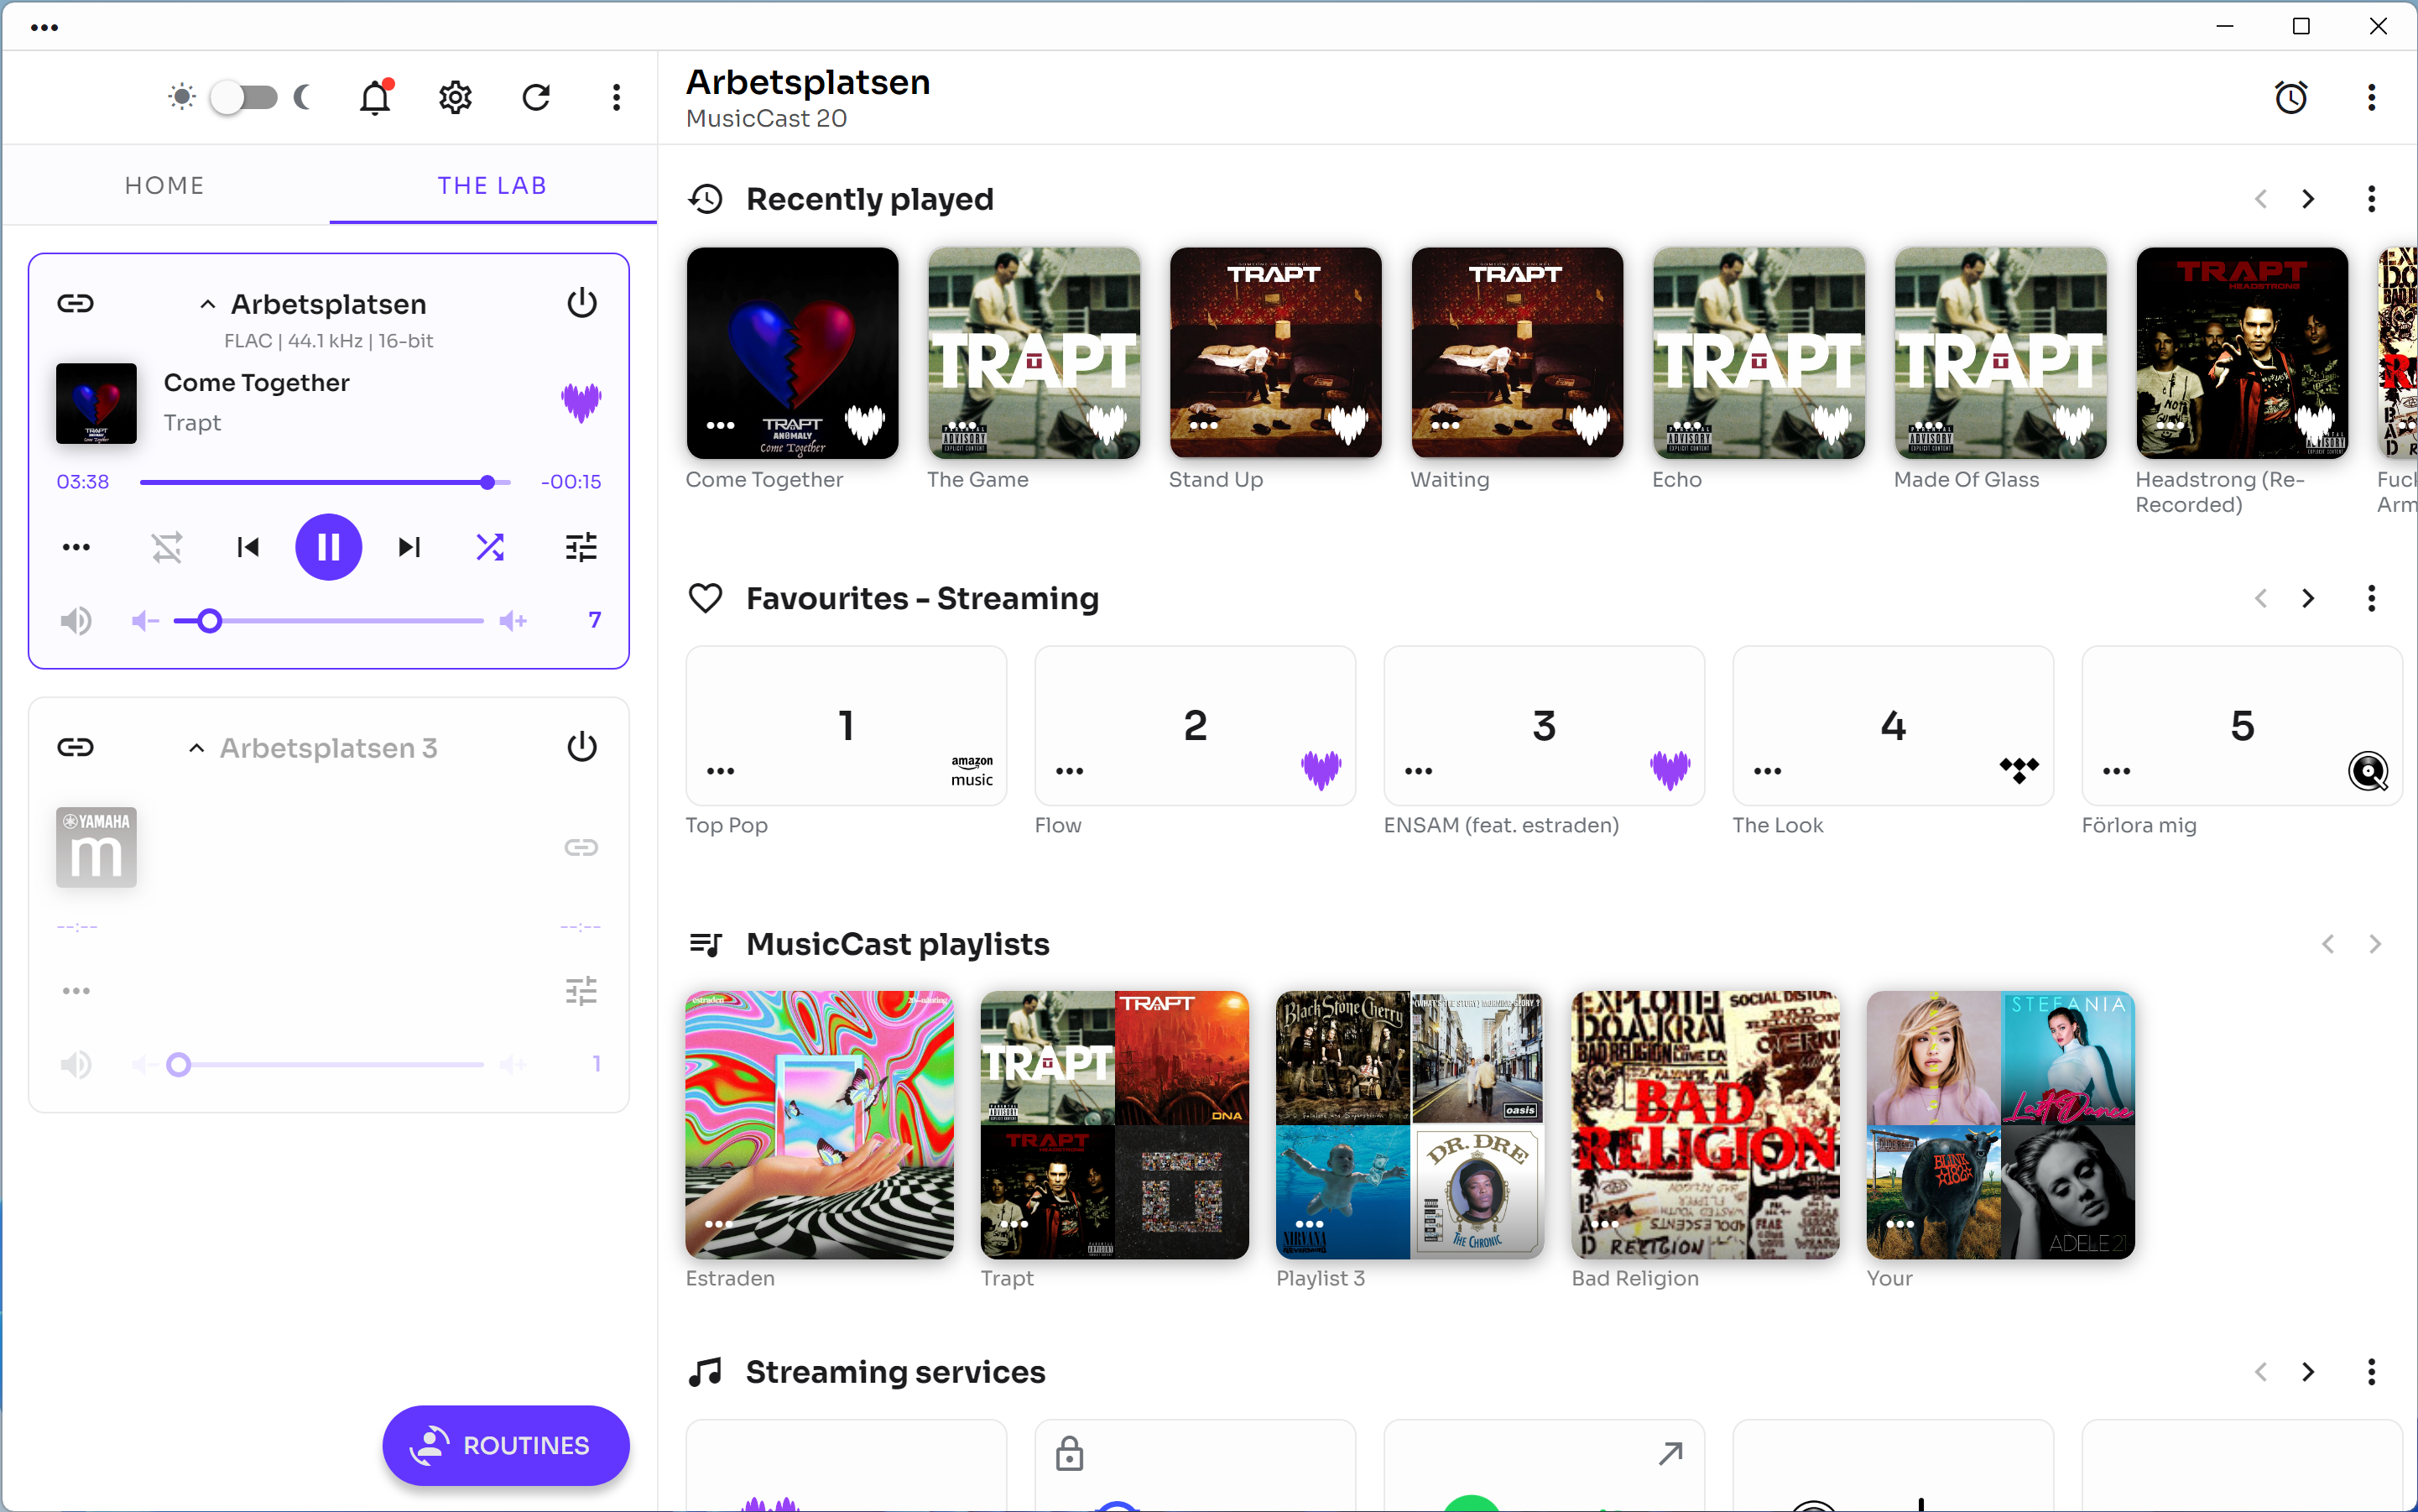
Task: Select favourite 5 Förlora mig
Action: (2242, 726)
